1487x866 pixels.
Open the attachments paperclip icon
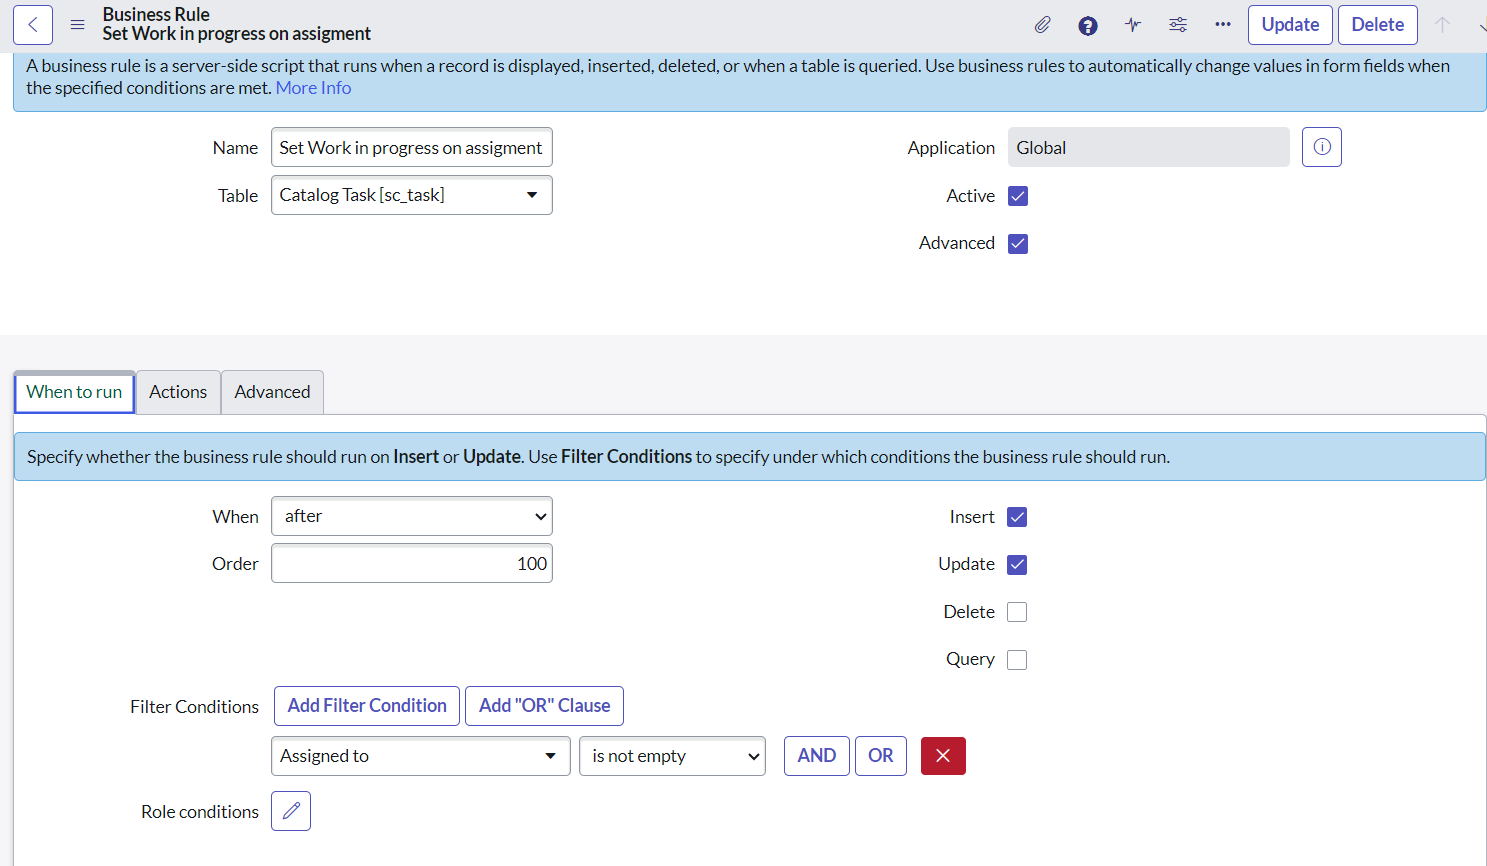tap(1042, 24)
